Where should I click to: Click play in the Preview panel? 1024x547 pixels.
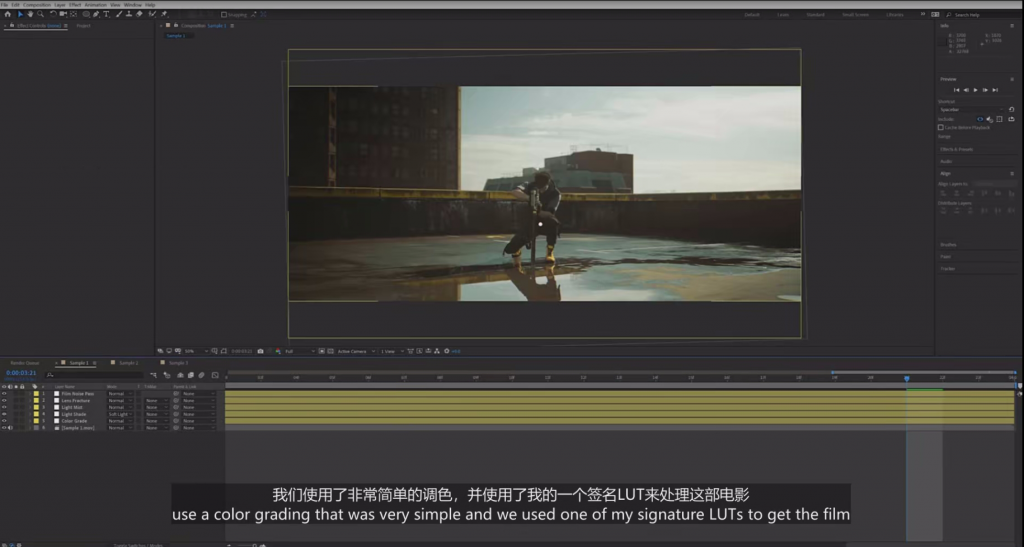(976, 90)
